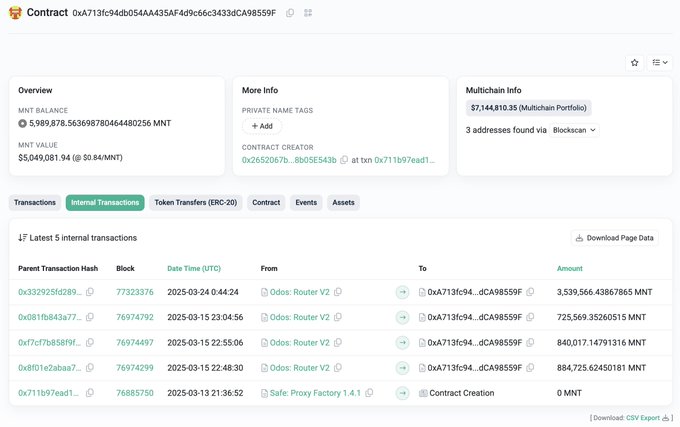The width and height of the screenshot is (680, 427).
Task: Switch to the Events tab
Action: pos(306,202)
